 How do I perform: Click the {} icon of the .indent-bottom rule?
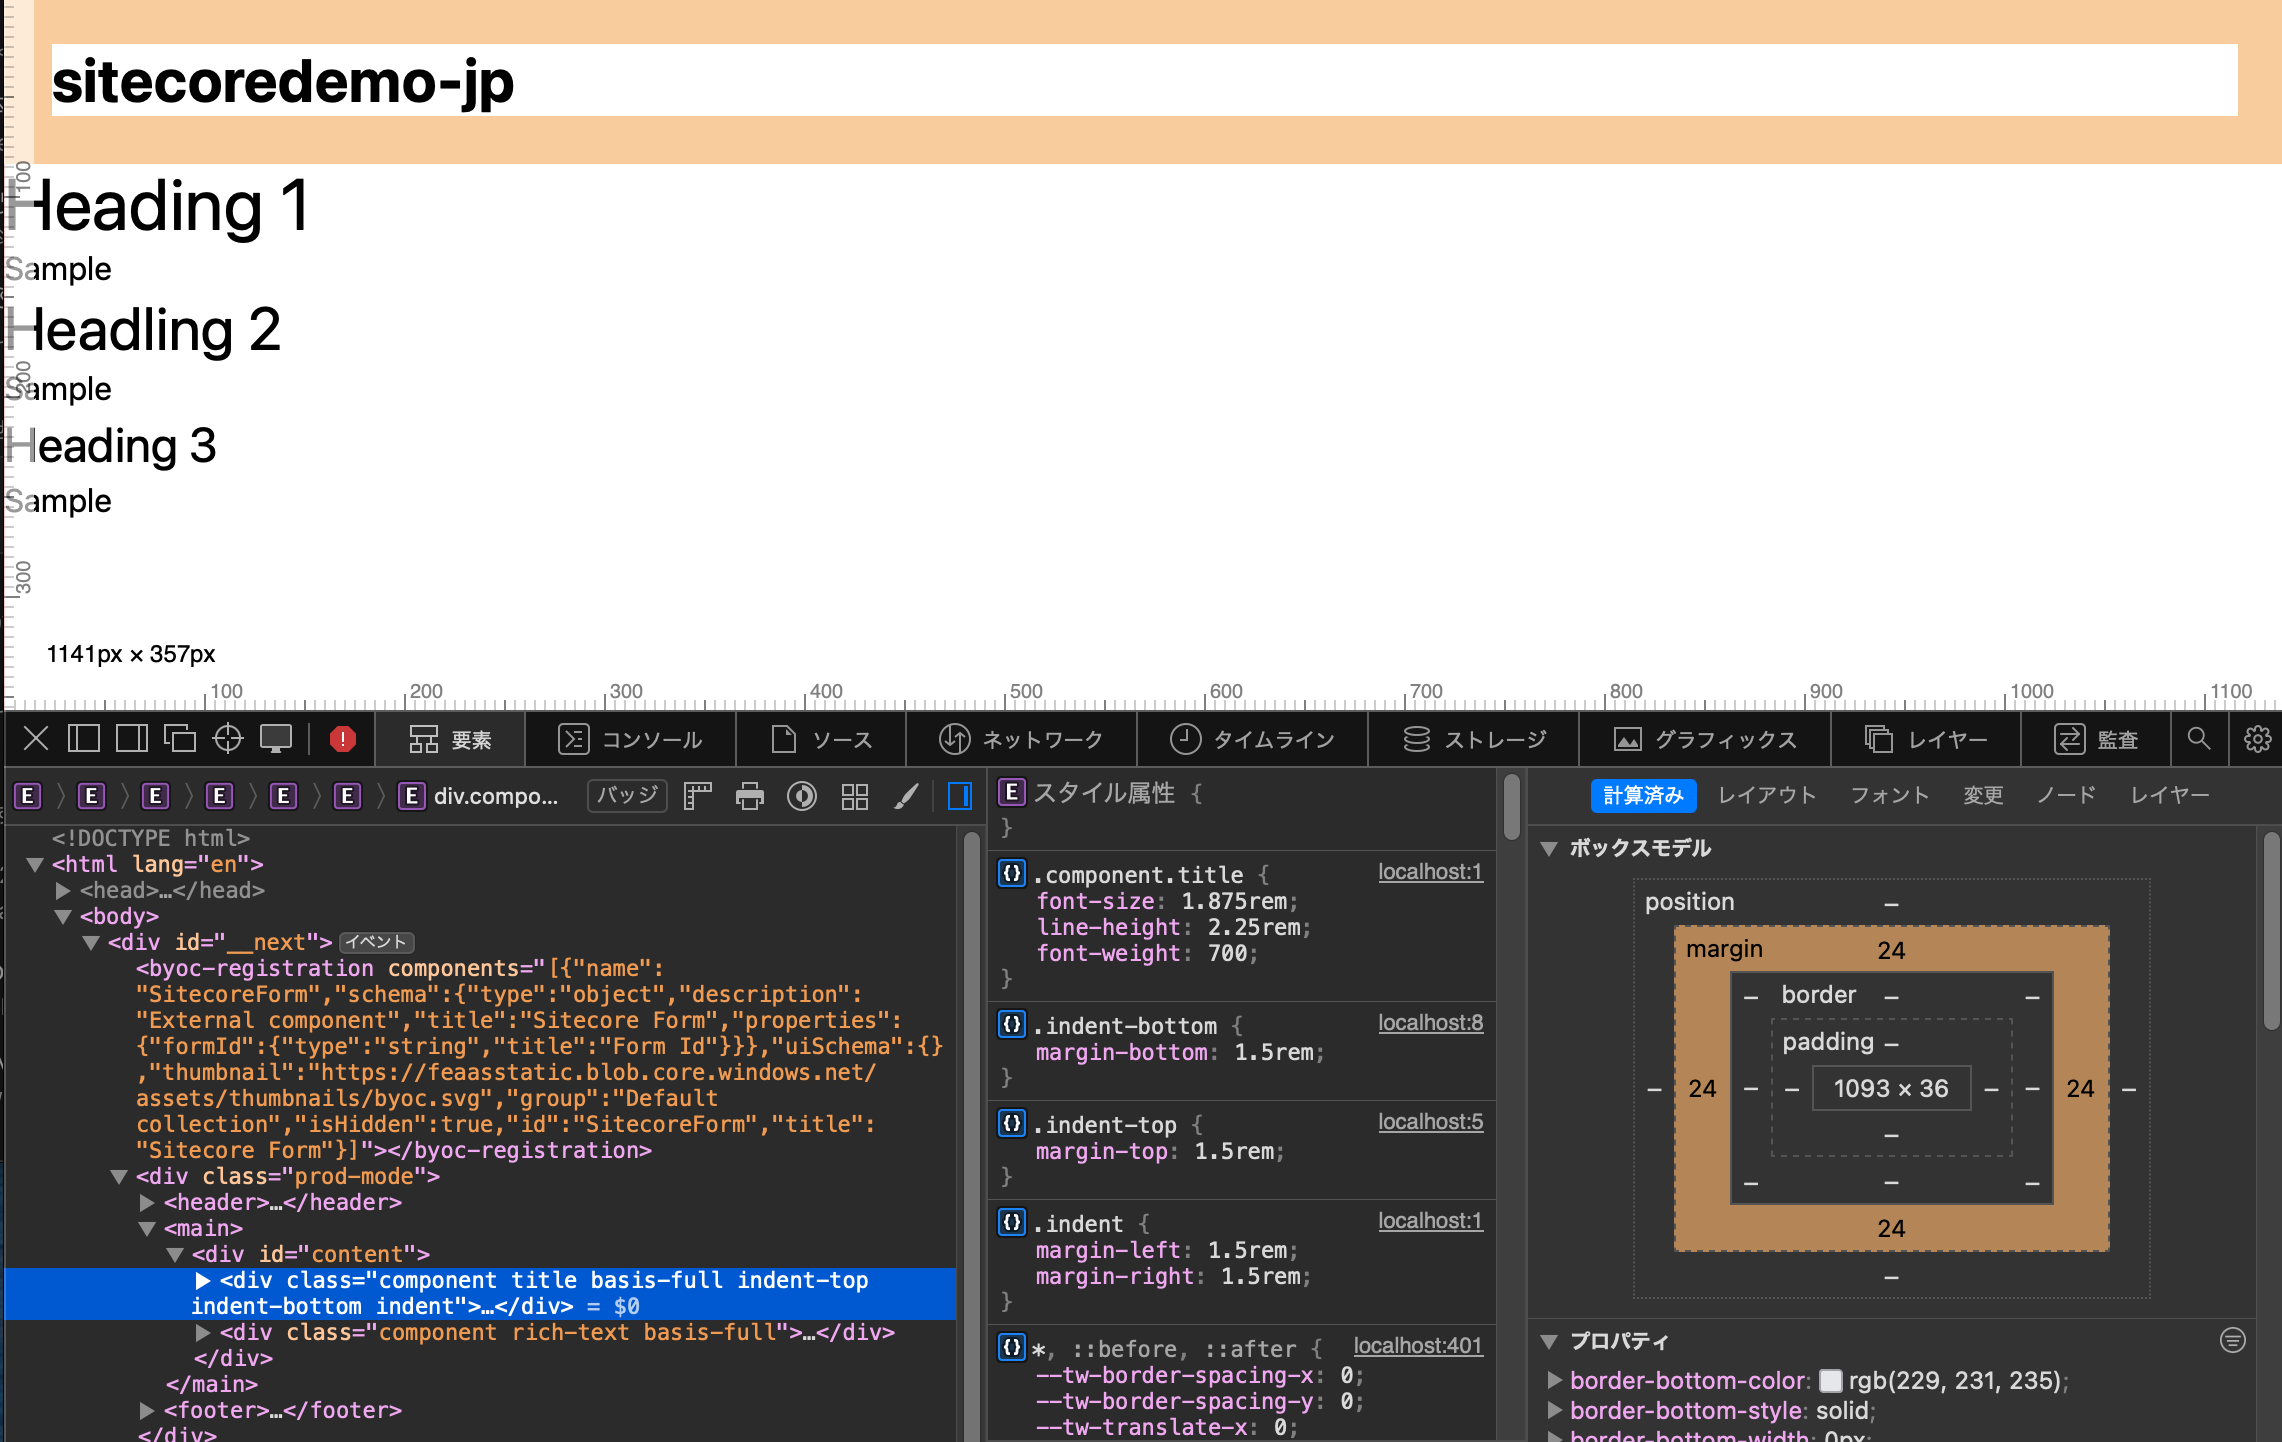click(x=1012, y=1024)
